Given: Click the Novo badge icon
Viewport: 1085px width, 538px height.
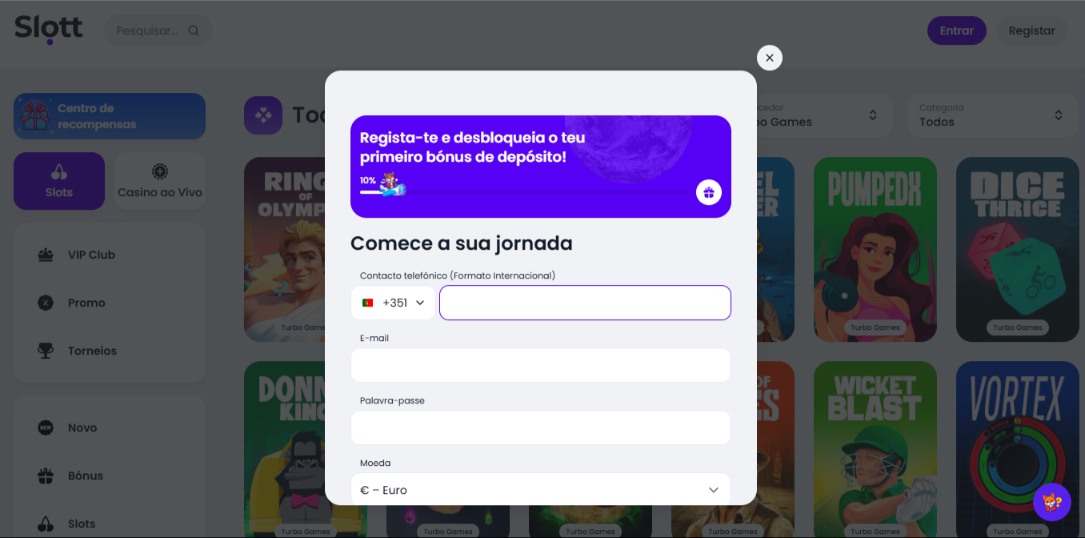Looking at the screenshot, I should tap(46, 428).
